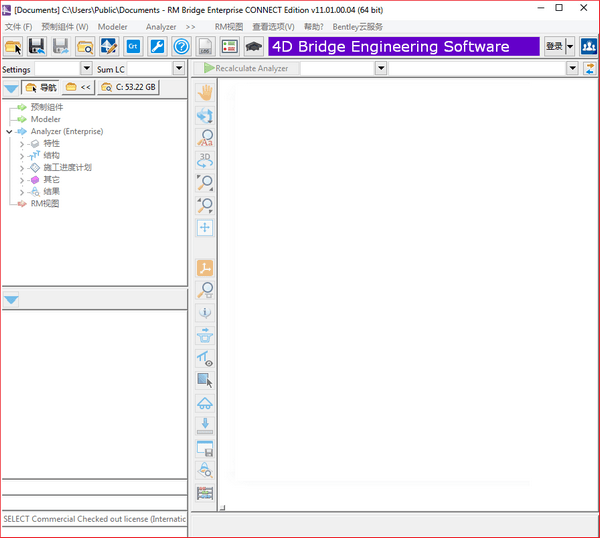Click the 3D rotate view icon
This screenshot has width=600, height=538.
(x=205, y=159)
